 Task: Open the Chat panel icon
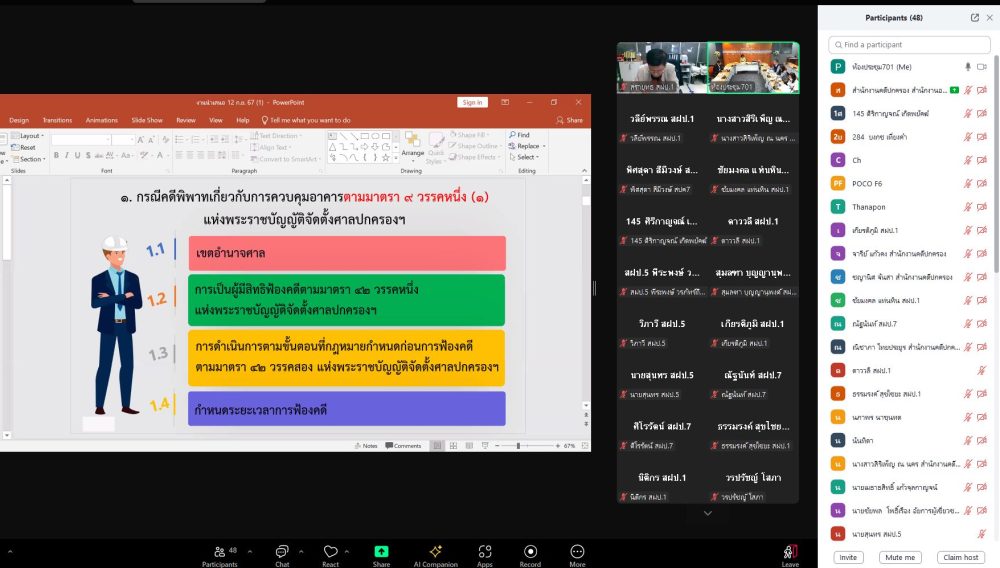tap(282, 551)
